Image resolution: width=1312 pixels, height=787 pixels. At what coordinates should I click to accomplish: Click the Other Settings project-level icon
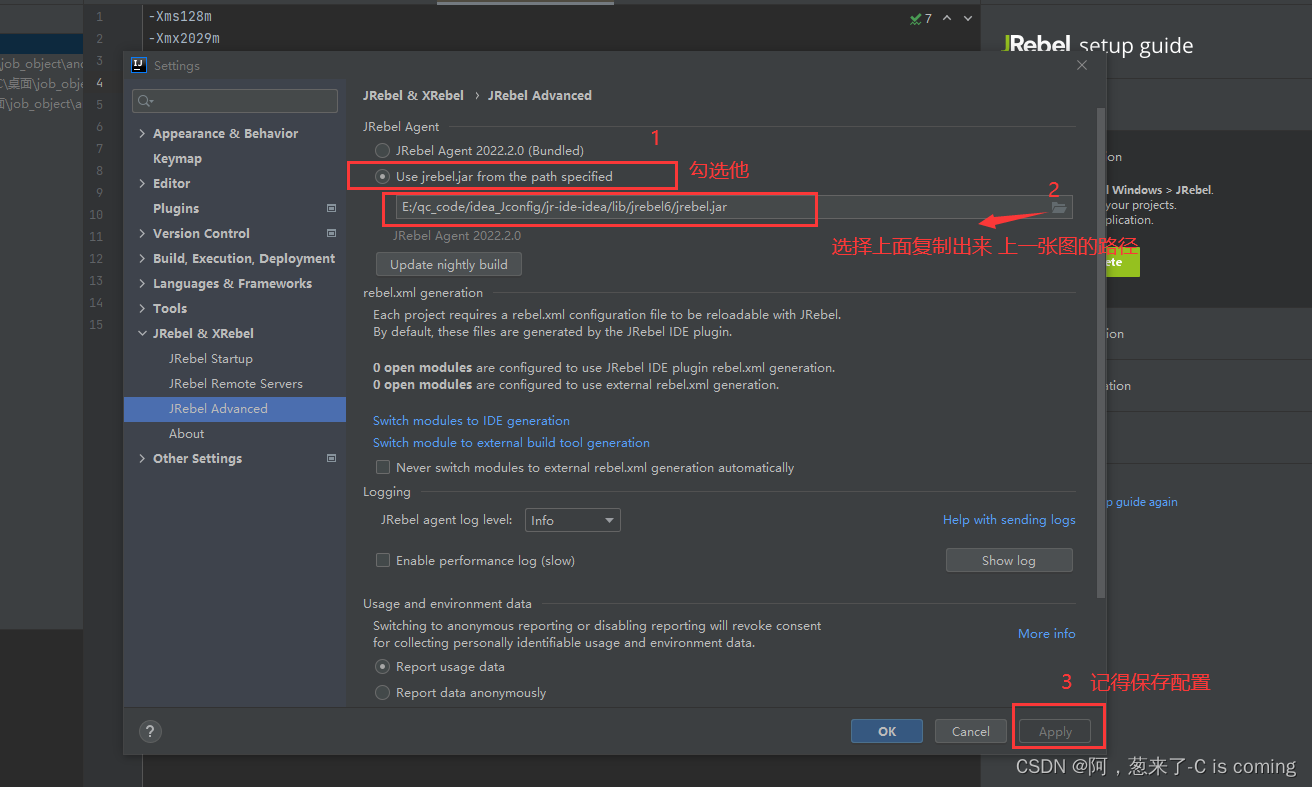(331, 458)
